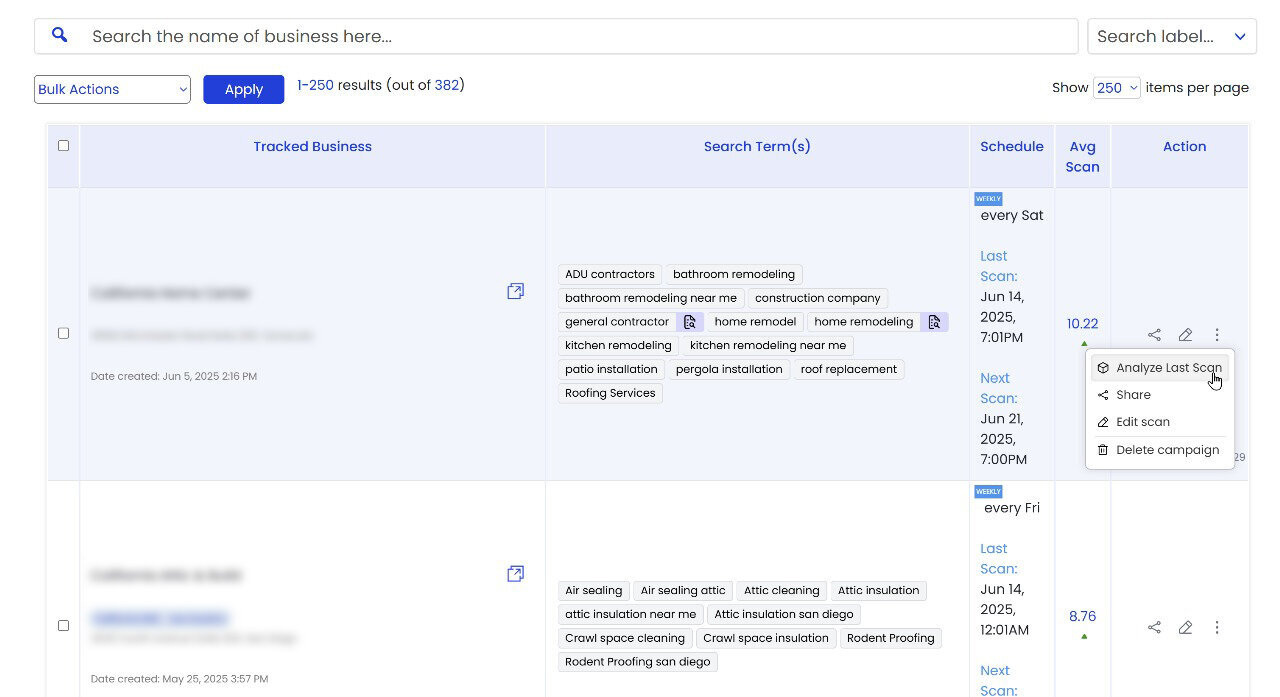This screenshot has height=697, width=1280.
Task: Click the 382 total results link
Action: pos(448,85)
